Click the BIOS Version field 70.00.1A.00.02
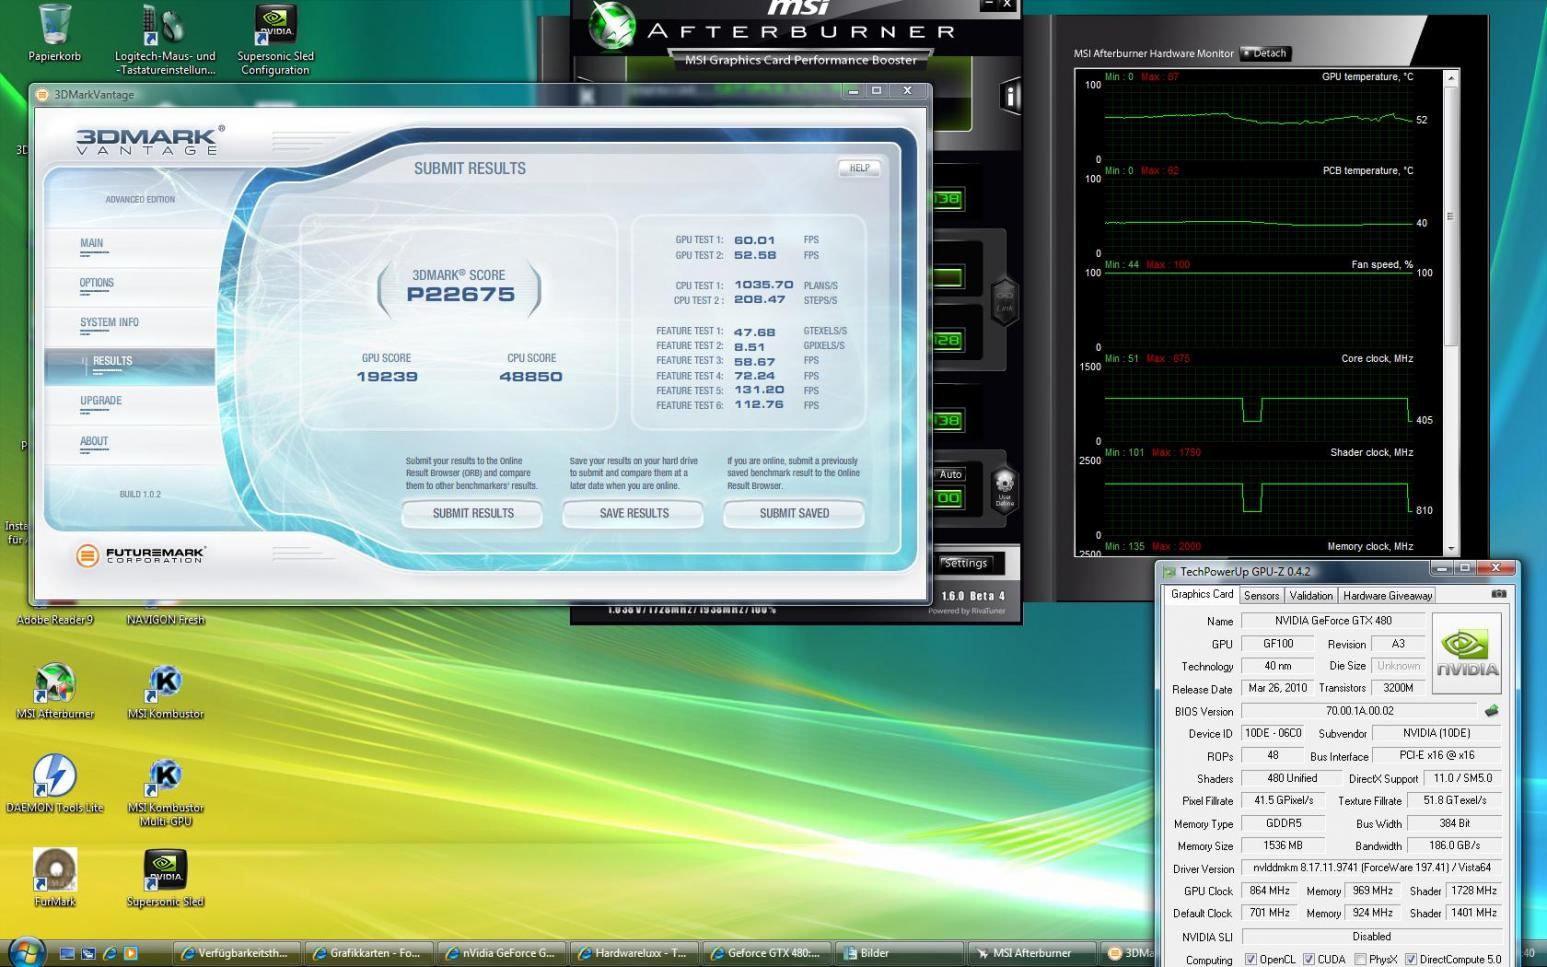 (x=1359, y=711)
